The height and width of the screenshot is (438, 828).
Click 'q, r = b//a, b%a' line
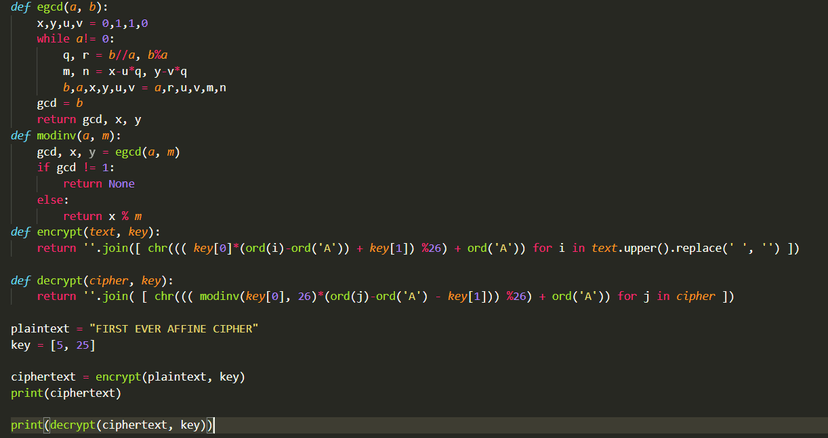point(115,55)
